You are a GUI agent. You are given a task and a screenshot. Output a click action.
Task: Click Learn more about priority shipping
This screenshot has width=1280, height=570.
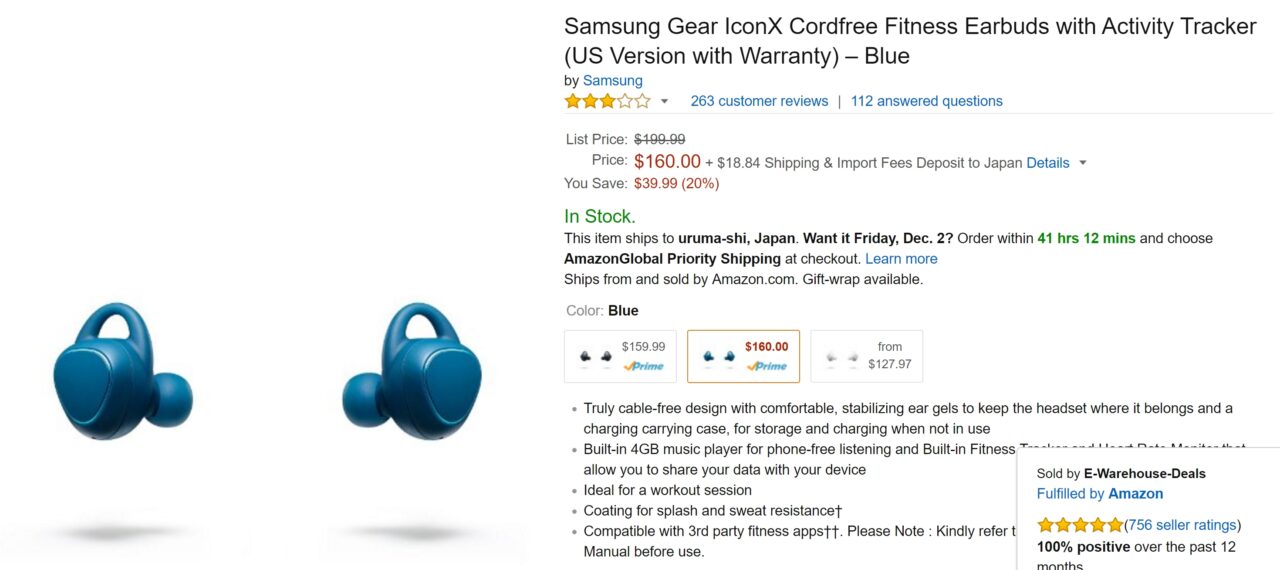(x=901, y=259)
